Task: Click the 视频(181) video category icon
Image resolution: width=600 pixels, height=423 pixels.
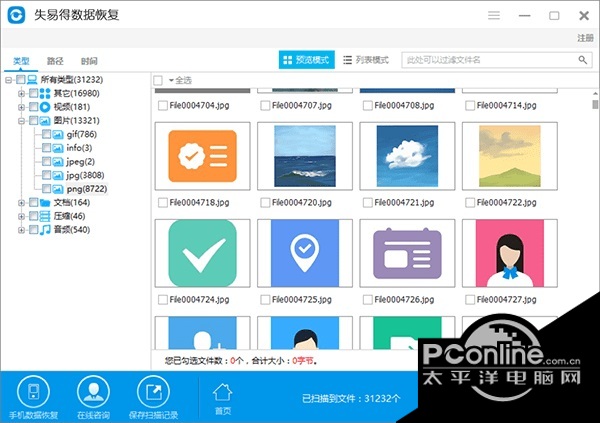Action: point(45,107)
